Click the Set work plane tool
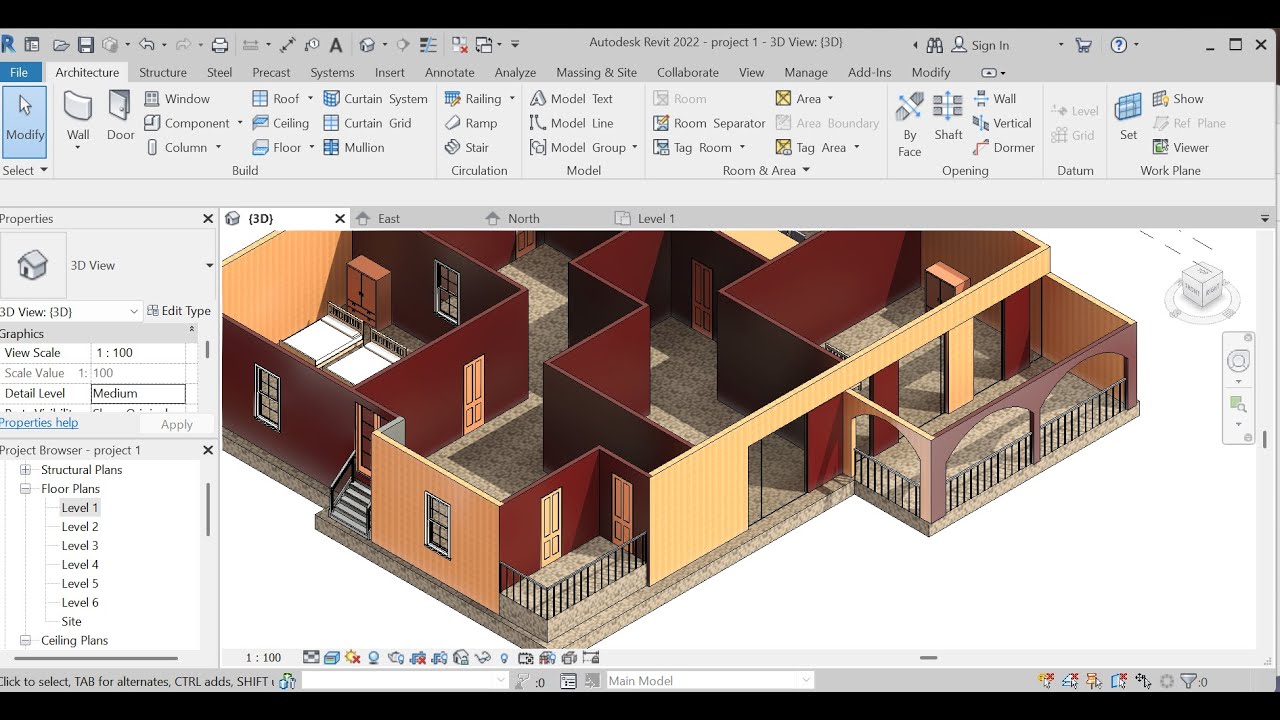The width and height of the screenshot is (1280, 720). pos(1128,116)
